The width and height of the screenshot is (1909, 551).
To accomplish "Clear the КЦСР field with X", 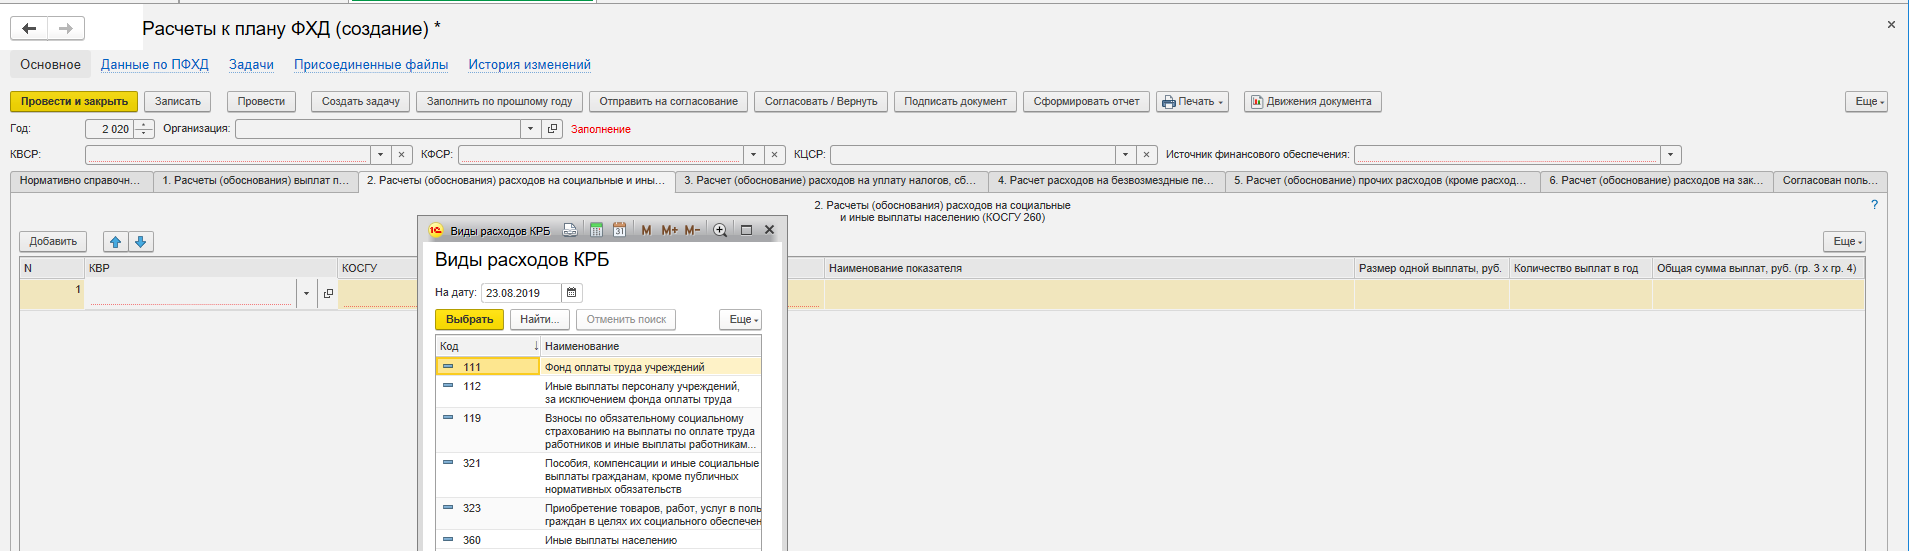I will 1147,155.
